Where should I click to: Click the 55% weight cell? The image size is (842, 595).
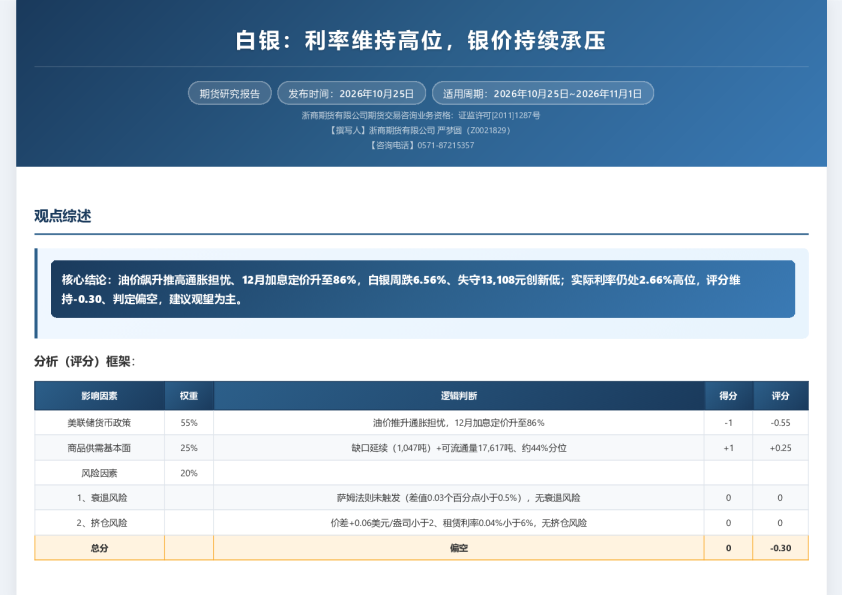coord(189,423)
